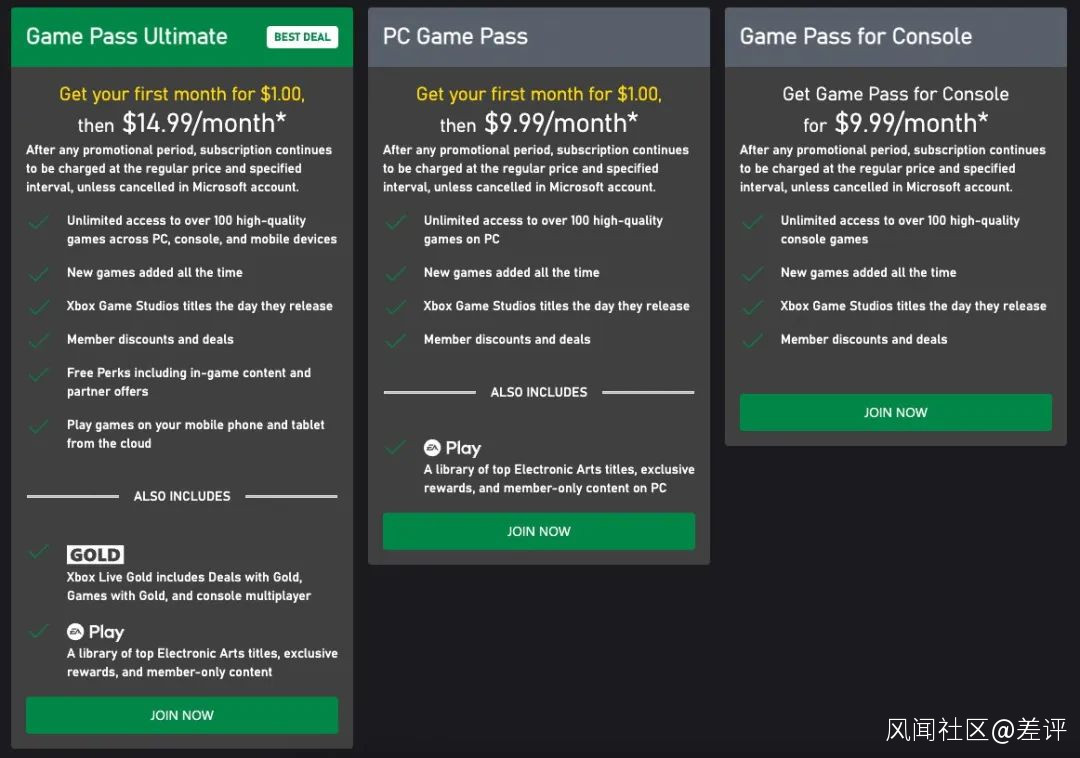Viewport: 1080px width, 758px height.
Task: Click checkmark beside mobile phone cloud gaming
Action: pyautogui.click(x=39, y=427)
